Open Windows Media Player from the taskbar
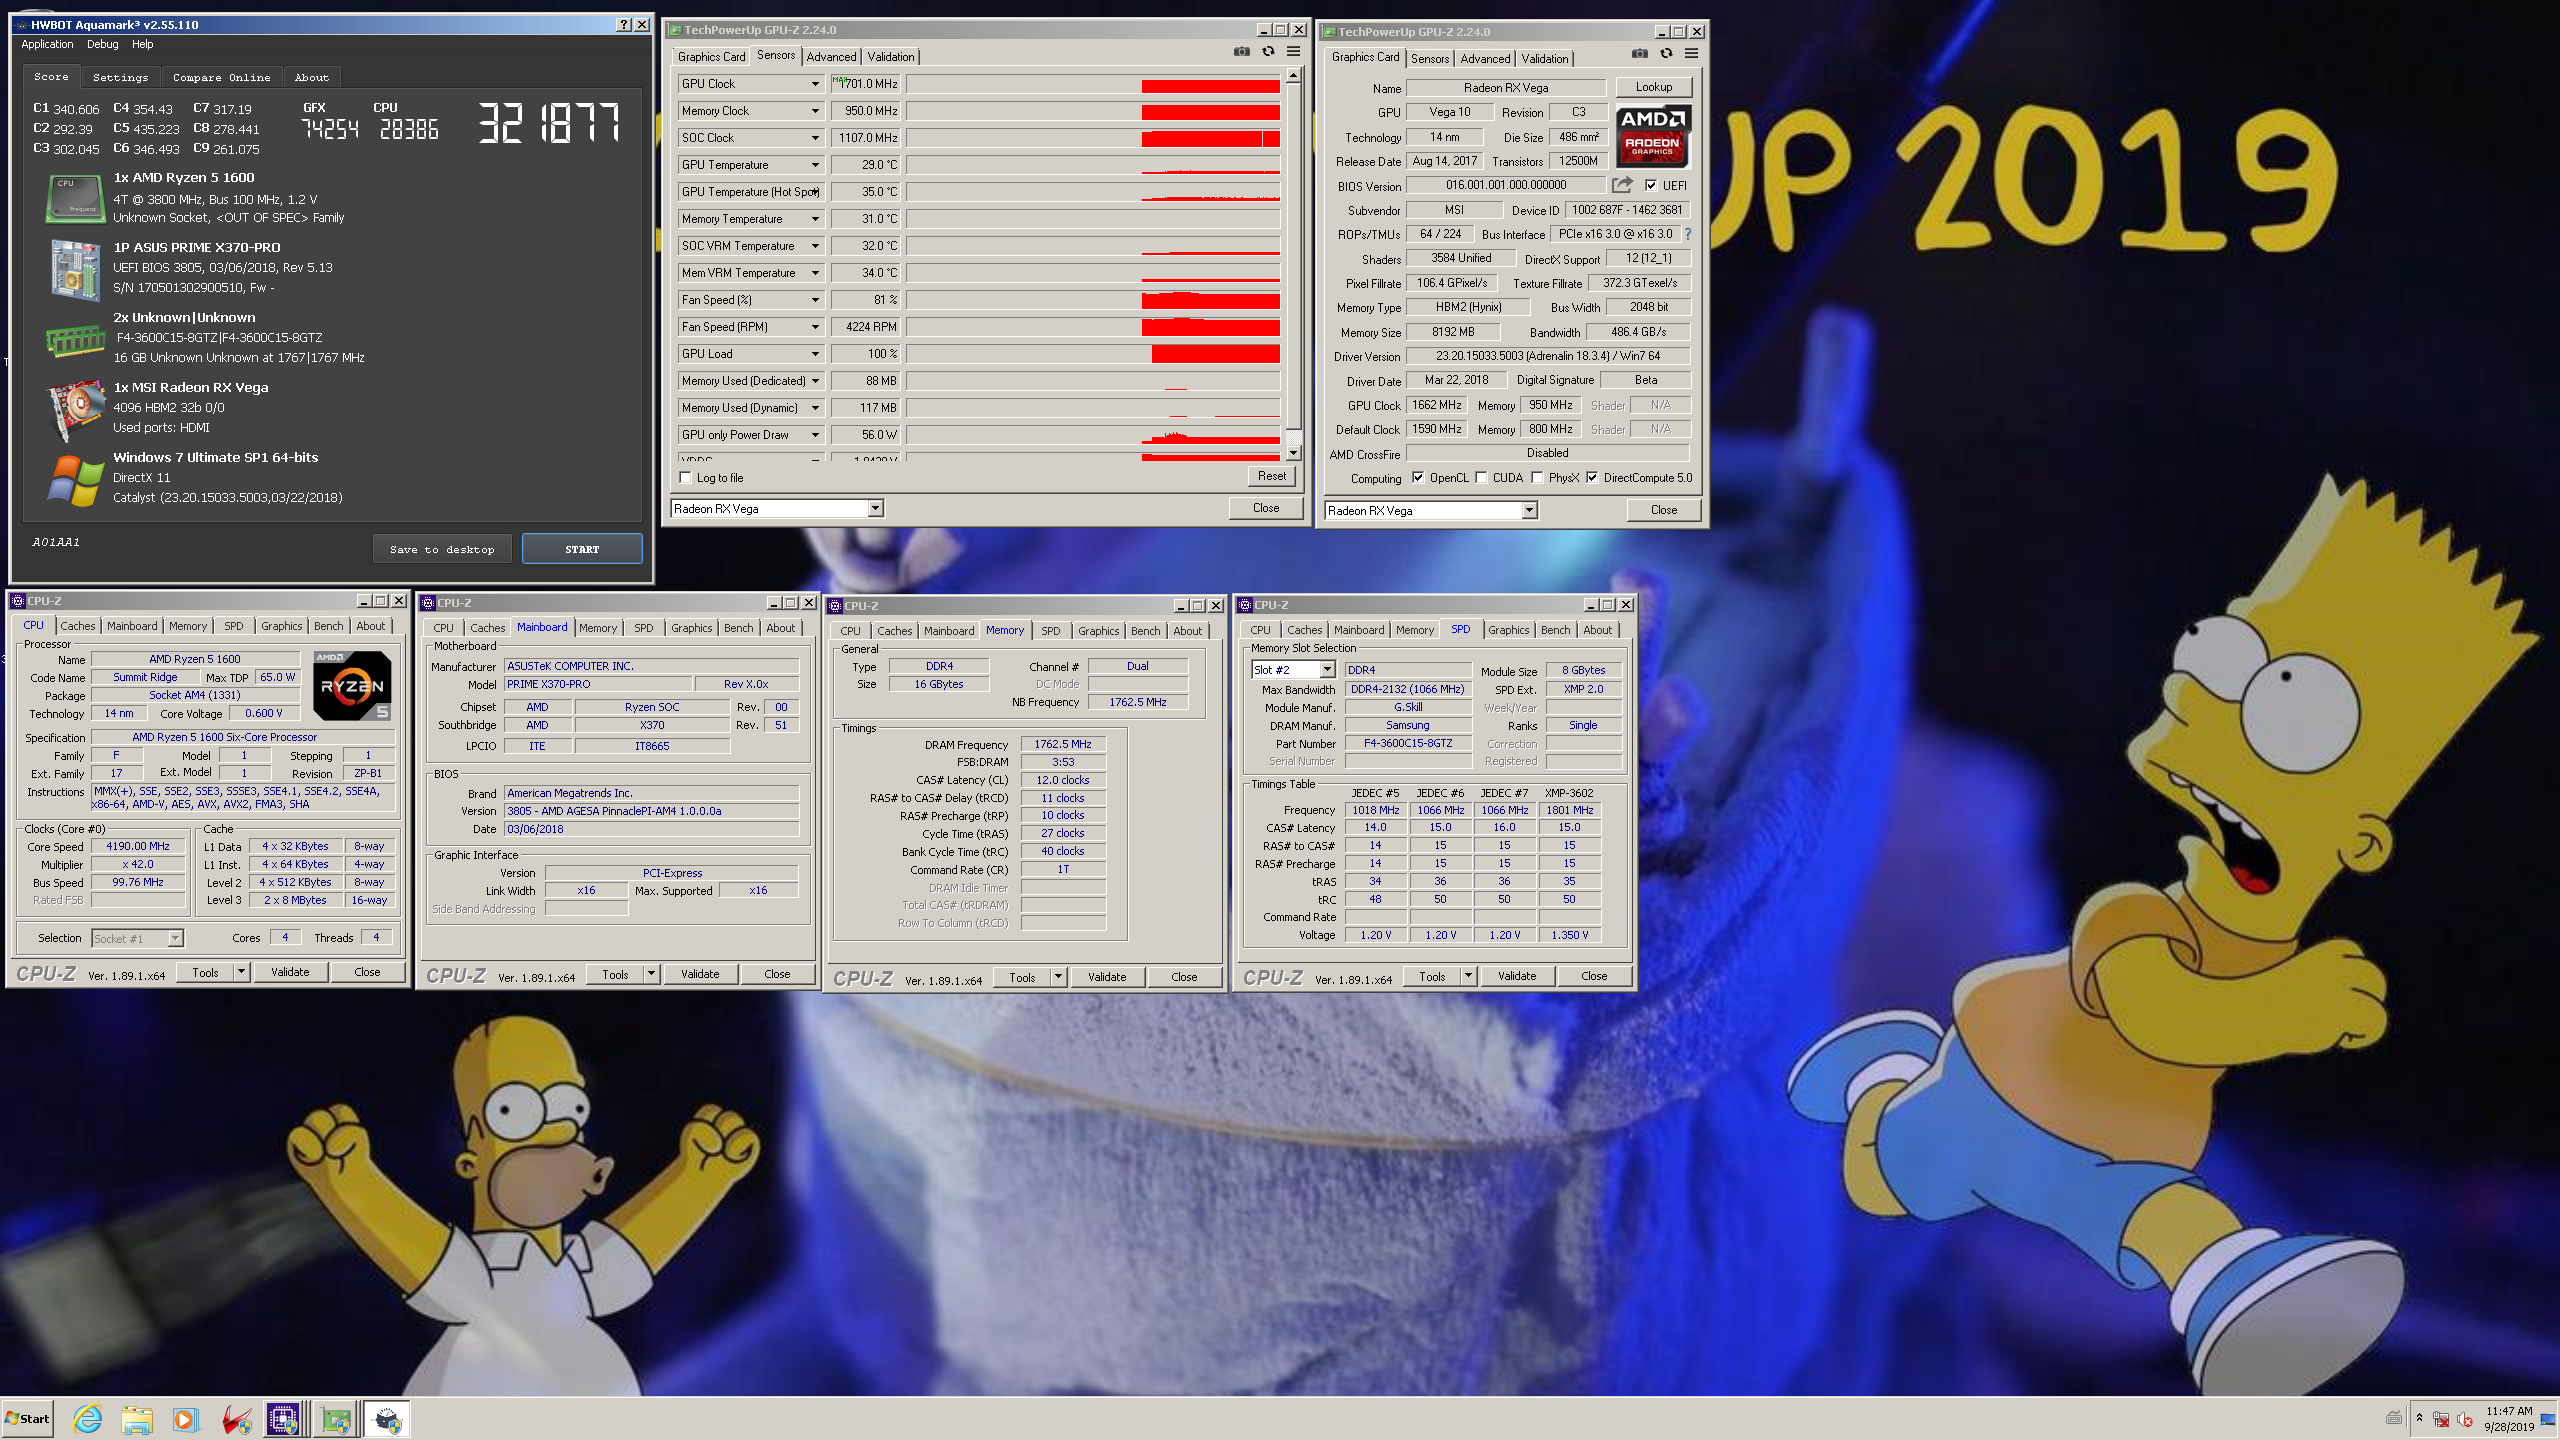This screenshot has width=2560, height=1440. point(185,1419)
